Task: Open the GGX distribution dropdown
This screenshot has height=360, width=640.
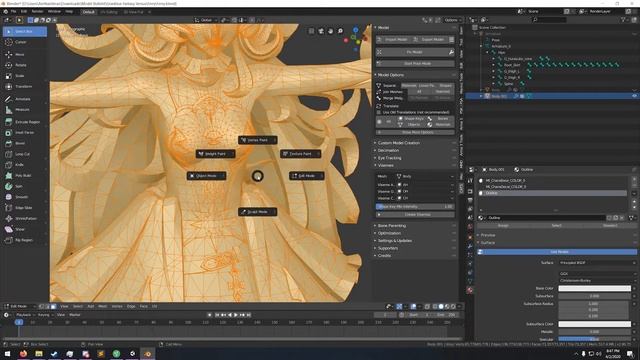Action: (598, 274)
